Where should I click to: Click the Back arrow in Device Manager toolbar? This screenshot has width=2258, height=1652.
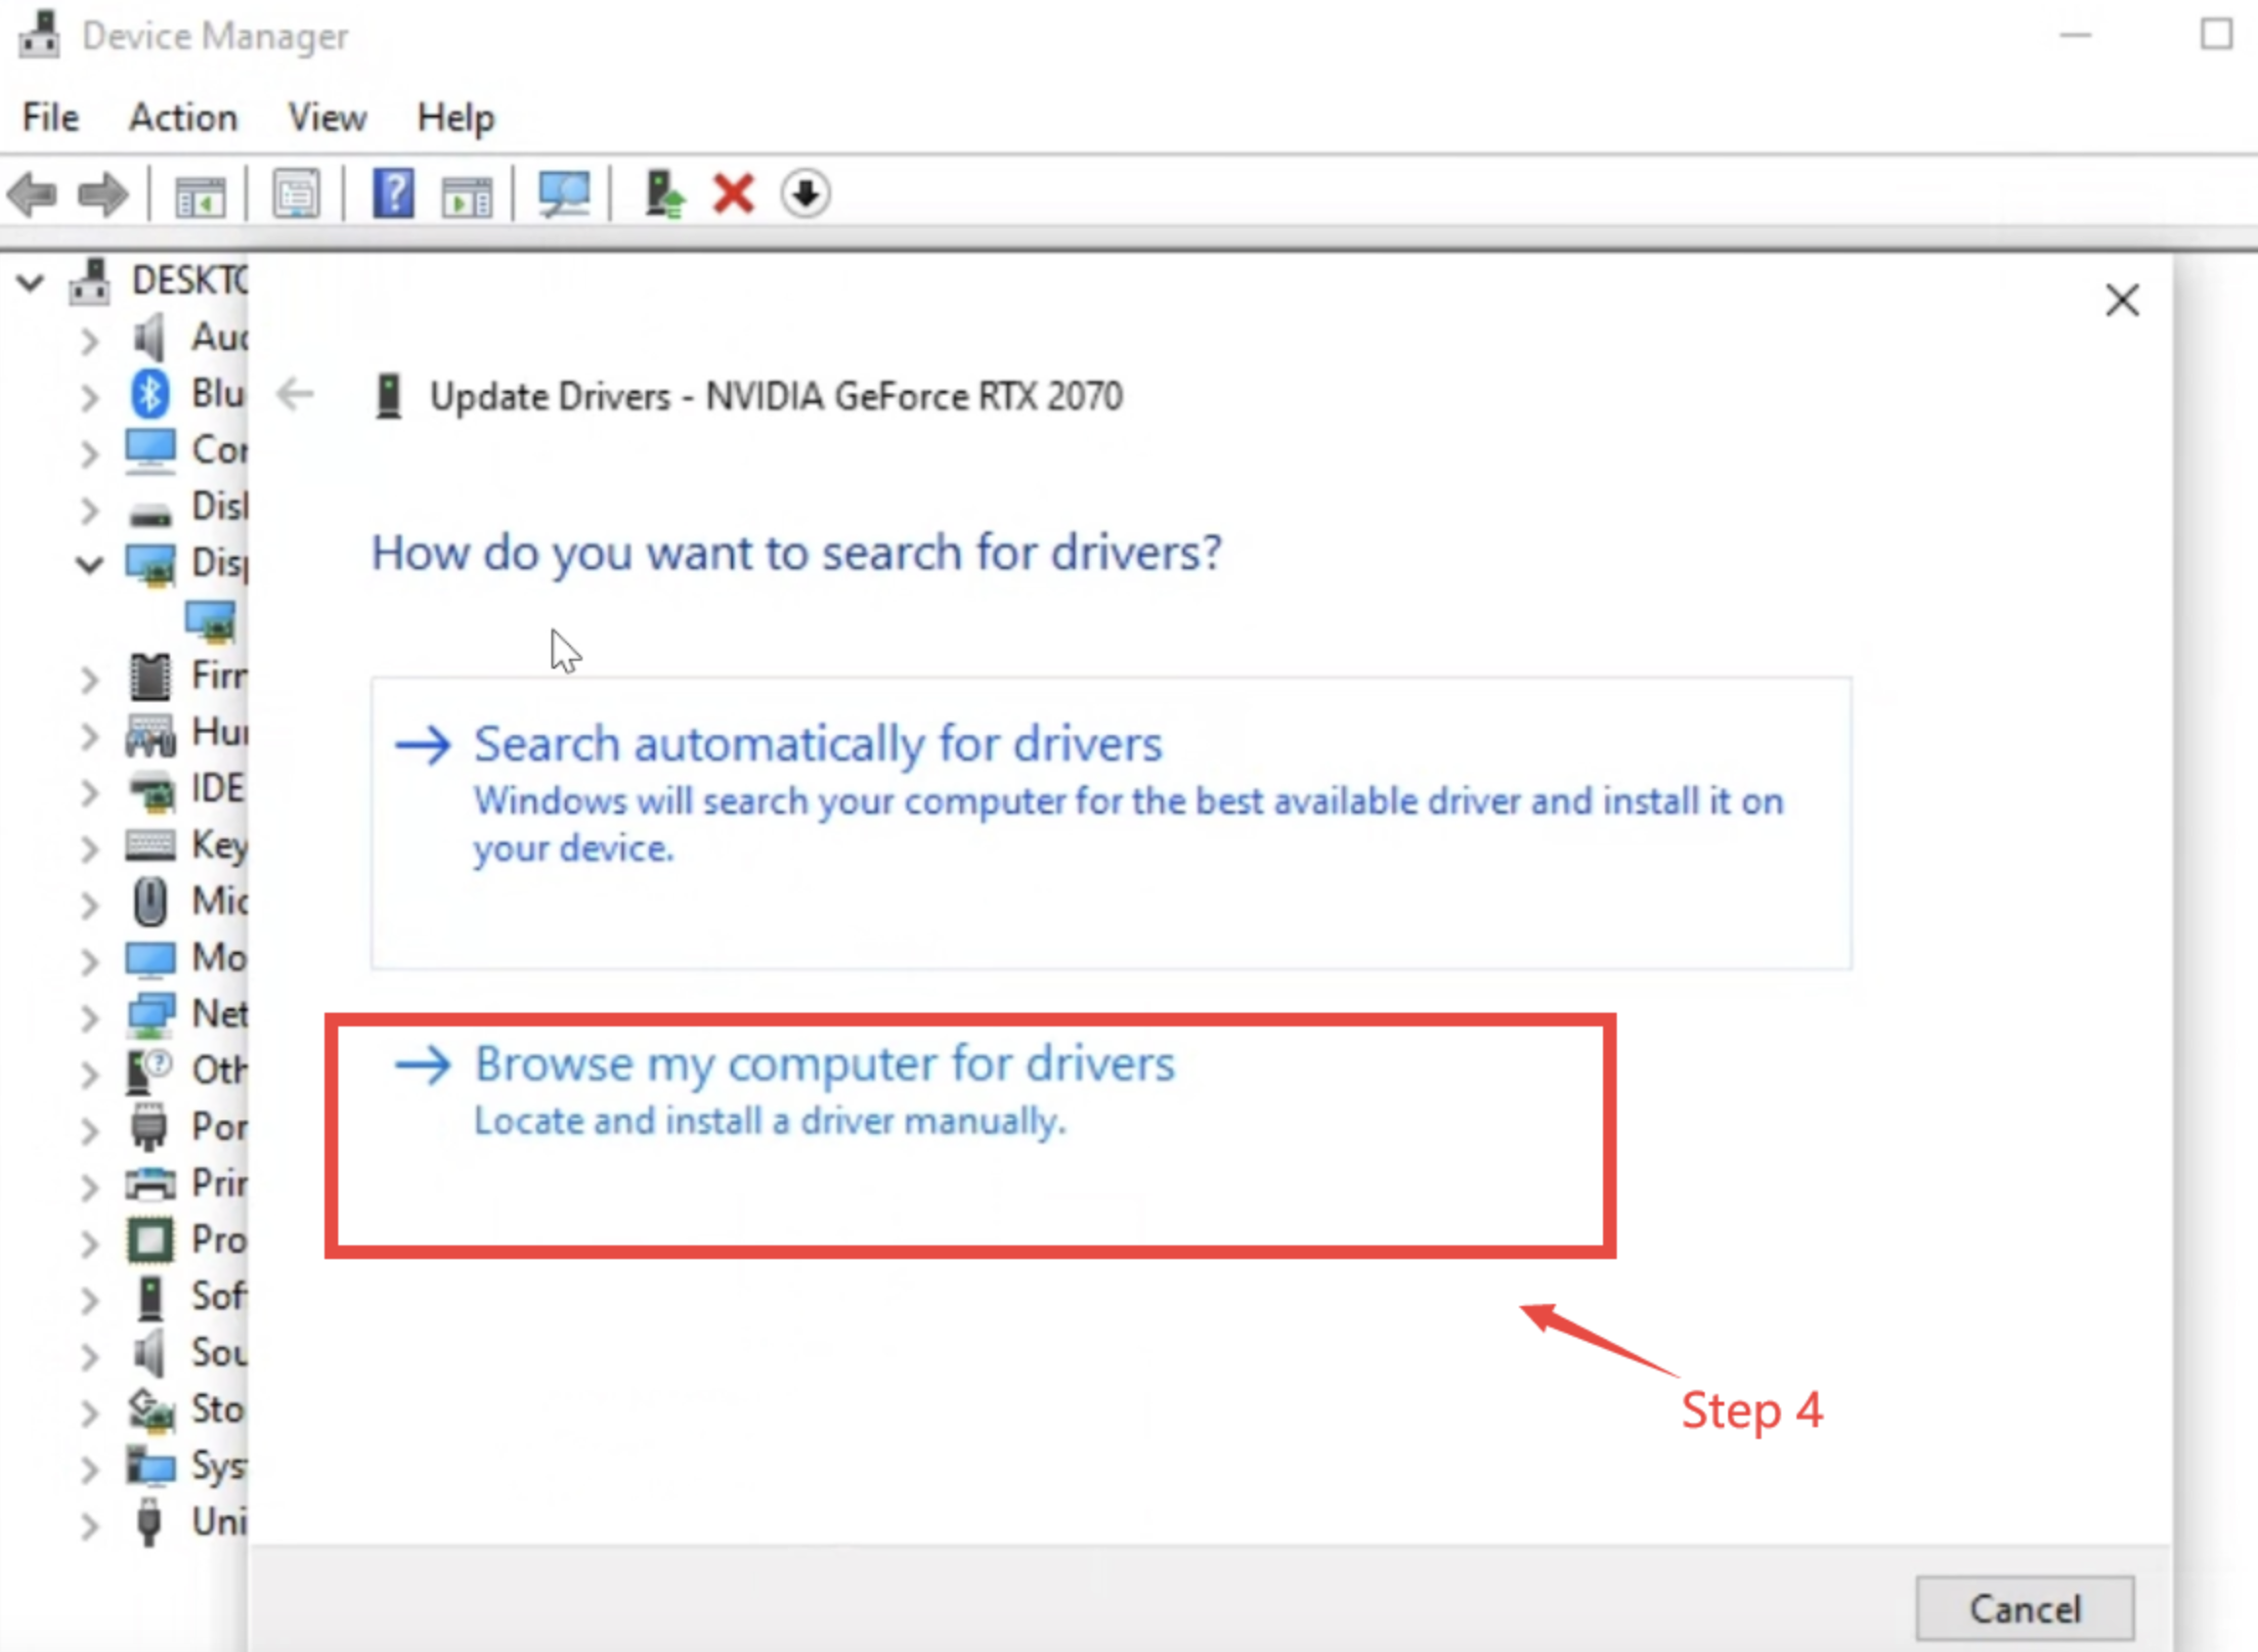pyautogui.click(x=31, y=194)
